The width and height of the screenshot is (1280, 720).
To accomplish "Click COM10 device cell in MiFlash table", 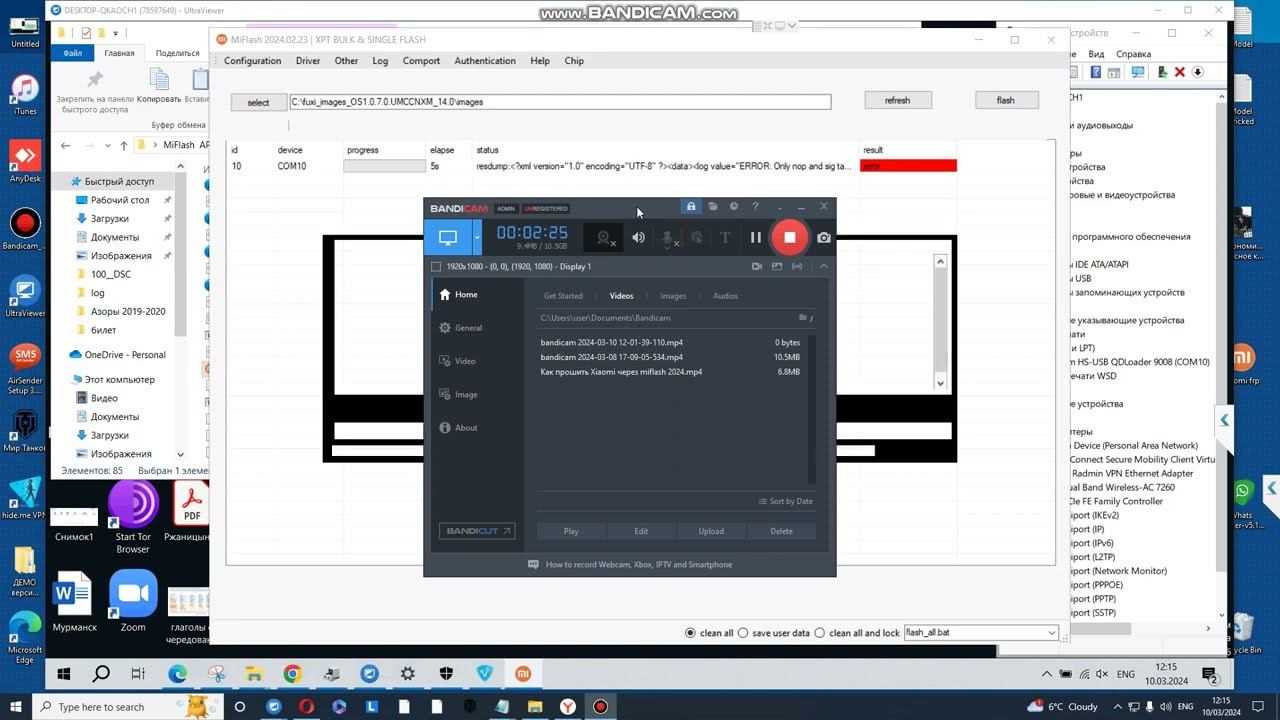I will [292, 166].
